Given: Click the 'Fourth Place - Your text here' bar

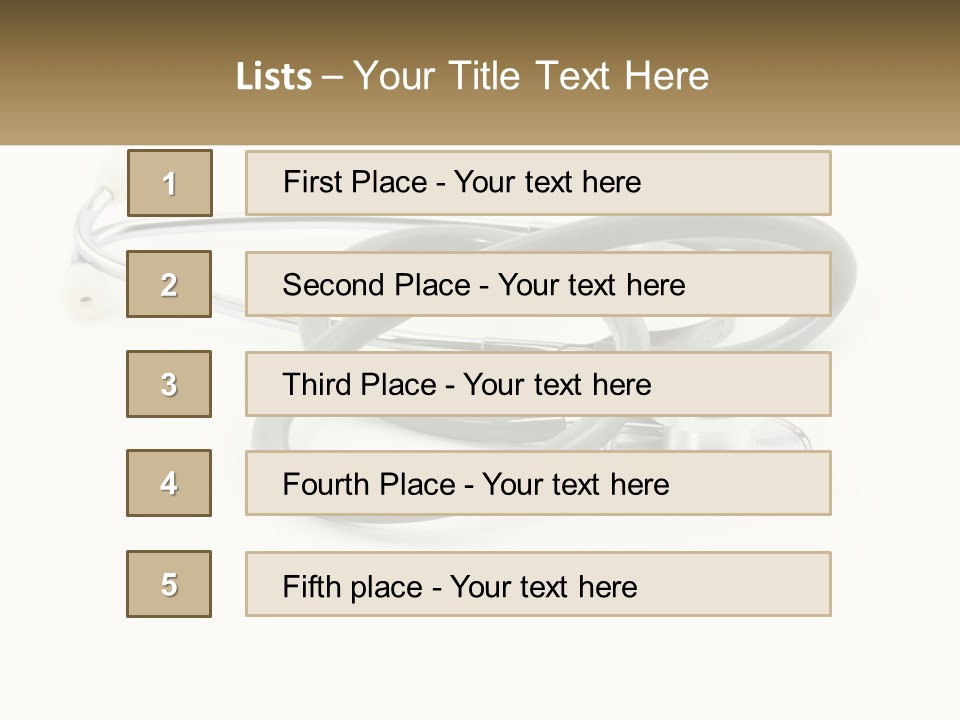Looking at the screenshot, I should [x=538, y=484].
